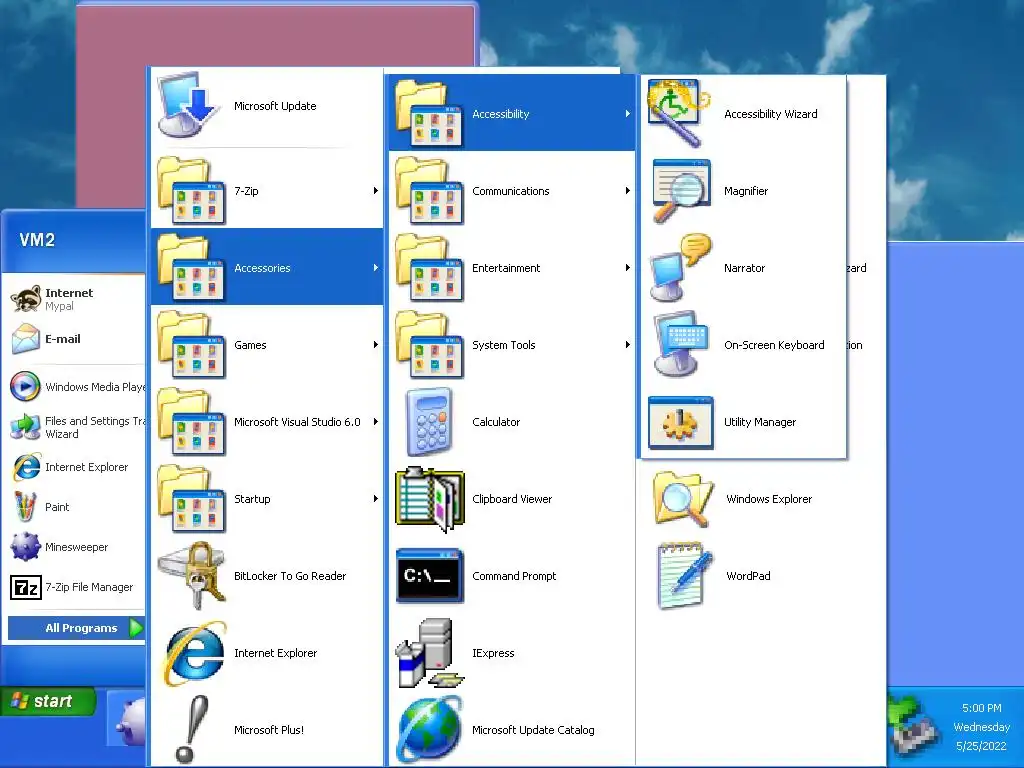Click the Windows Media Player icon
1024x768 pixels.
tap(25, 386)
